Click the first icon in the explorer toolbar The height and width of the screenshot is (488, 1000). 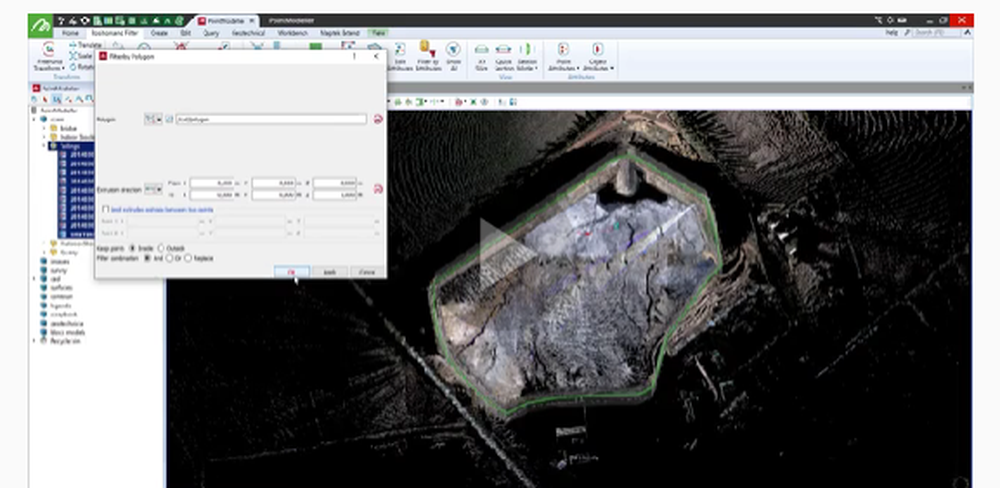coord(35,99)
